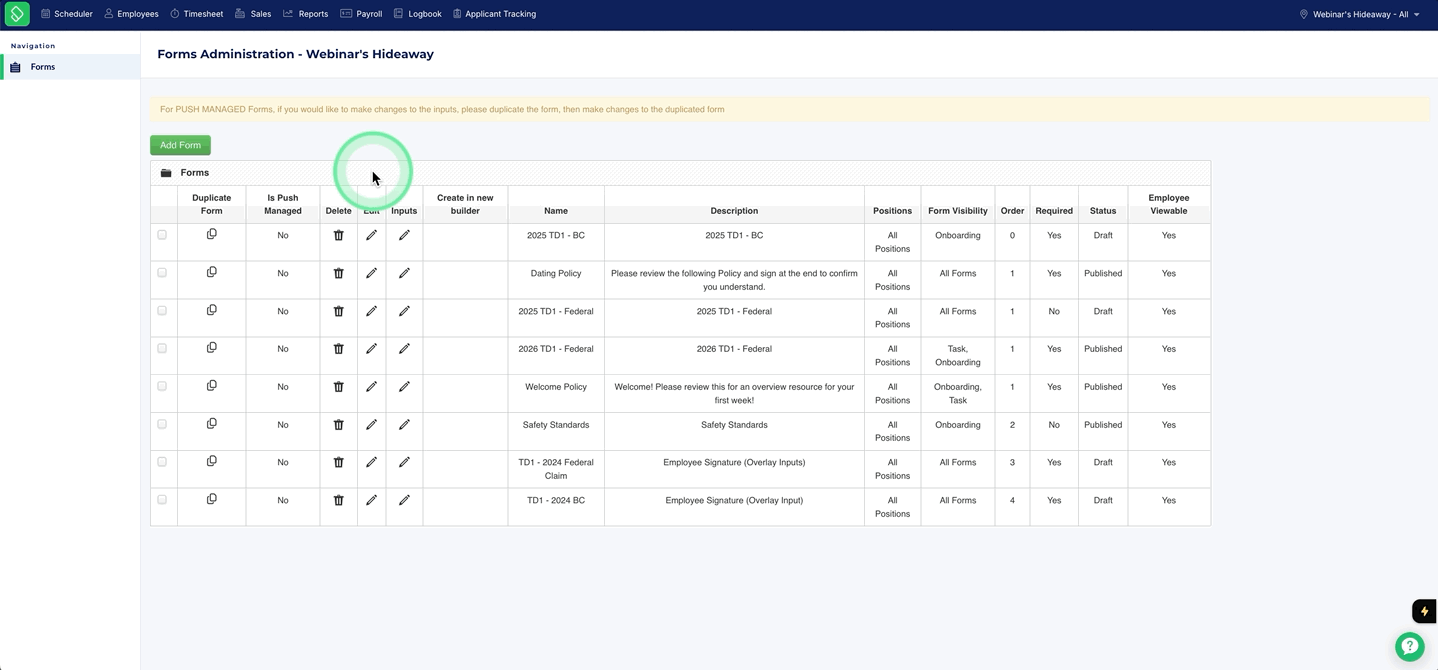The width and height of the screenshot is (1438, 670).
Task: Open the Webinar's Hideaway location dropdown
Action: click(1360, 14)
